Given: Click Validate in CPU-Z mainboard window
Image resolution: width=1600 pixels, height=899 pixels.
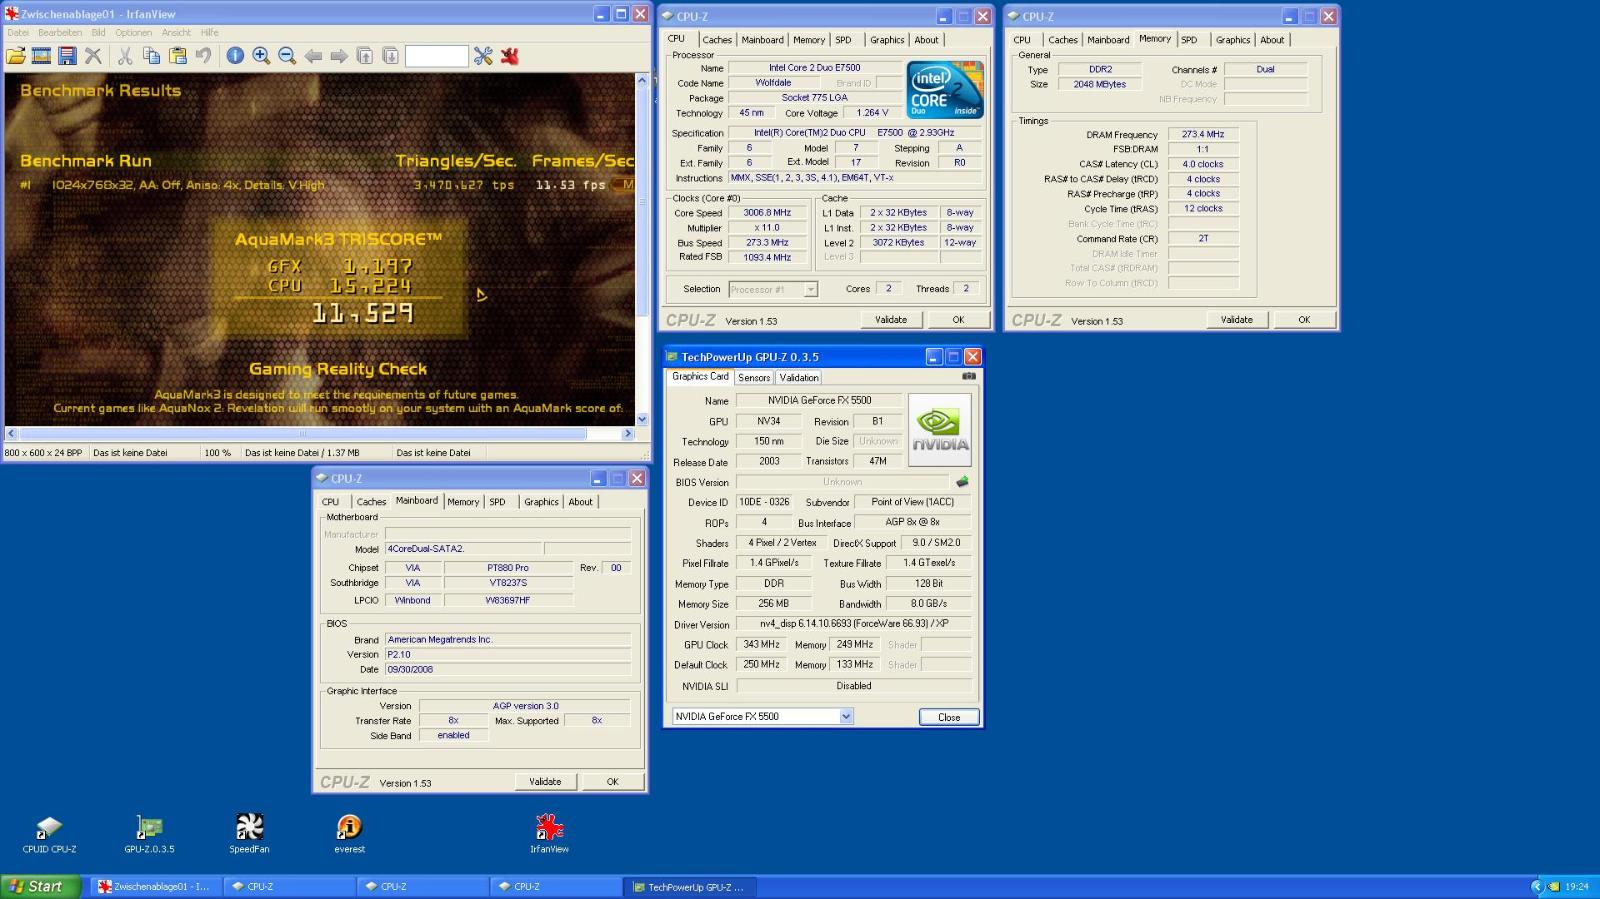Looking at the screenshot, I should click(545, 782).
